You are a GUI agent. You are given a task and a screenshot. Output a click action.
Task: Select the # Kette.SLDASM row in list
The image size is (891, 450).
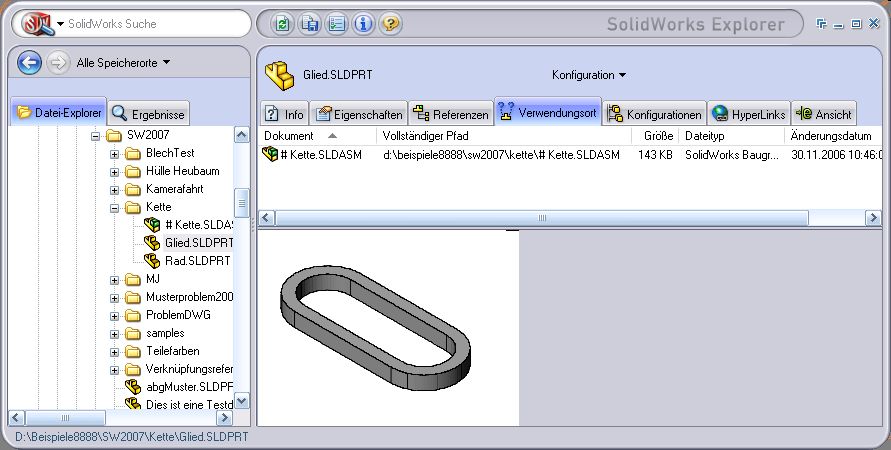click(571, 155)
